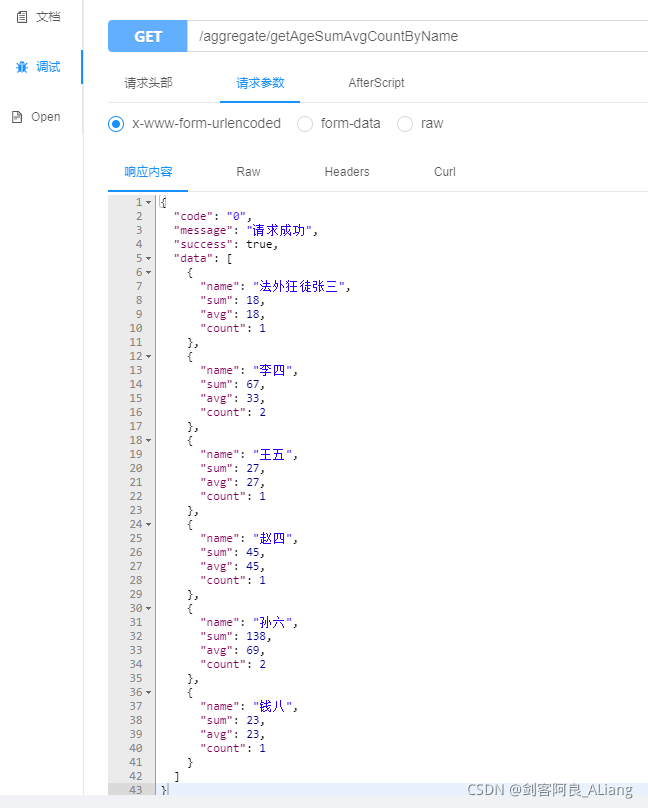Collapse the 孙六 JSON object
The height and width of the screenshot is (808, 648).
pyautogui.click(x=148, y=607)
